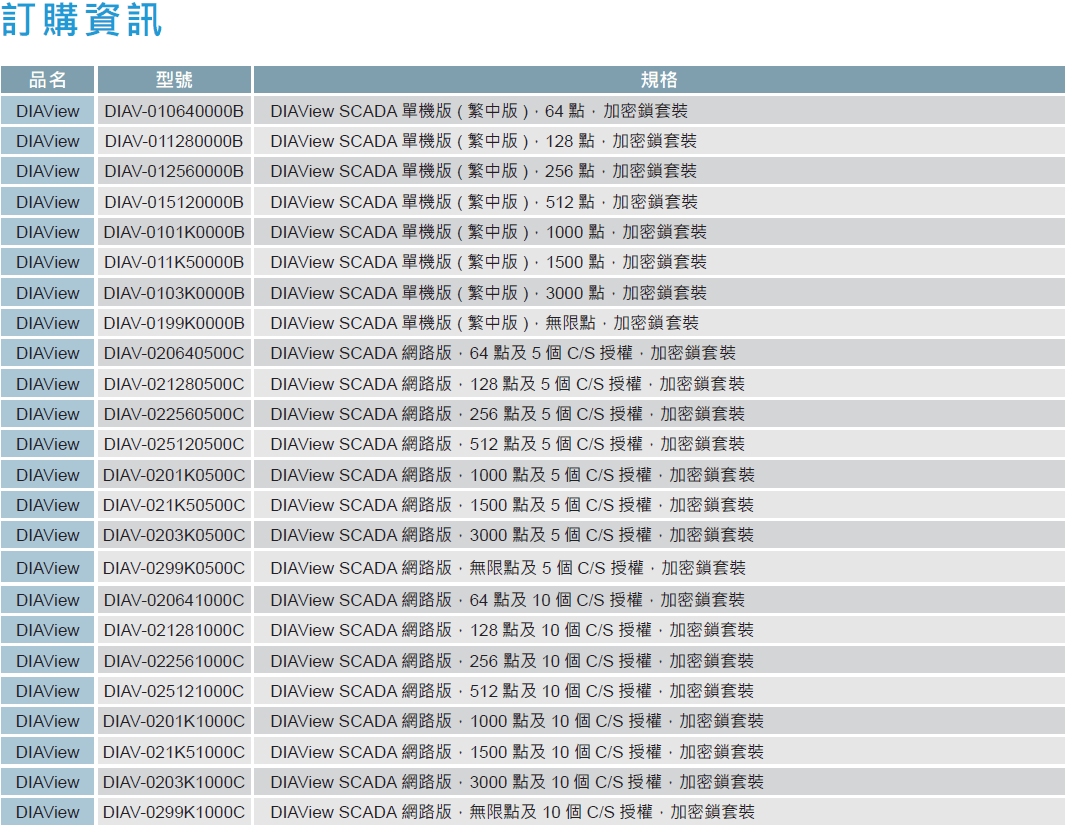The width and height of the screenshot is (1067, 827).
Task: Select the 品名 column header
Action: click(48, 80)
